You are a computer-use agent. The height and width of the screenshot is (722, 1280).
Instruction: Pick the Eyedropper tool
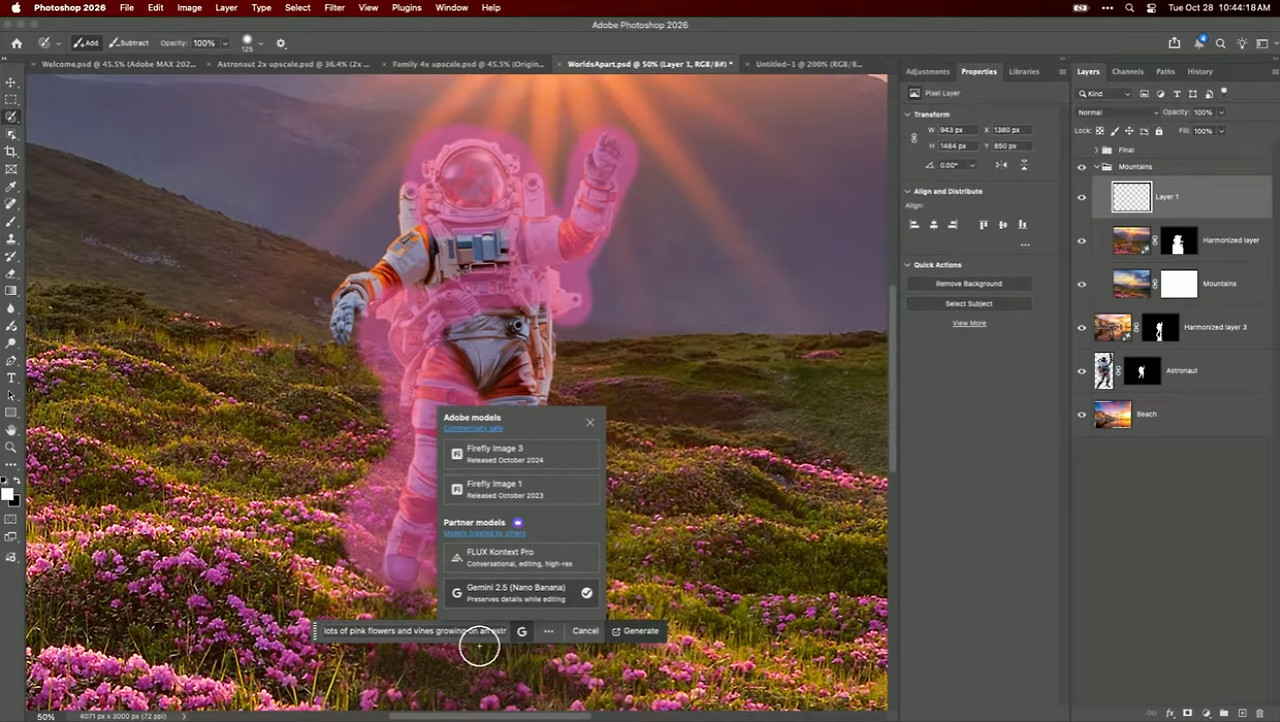click(x=11, y=187)
